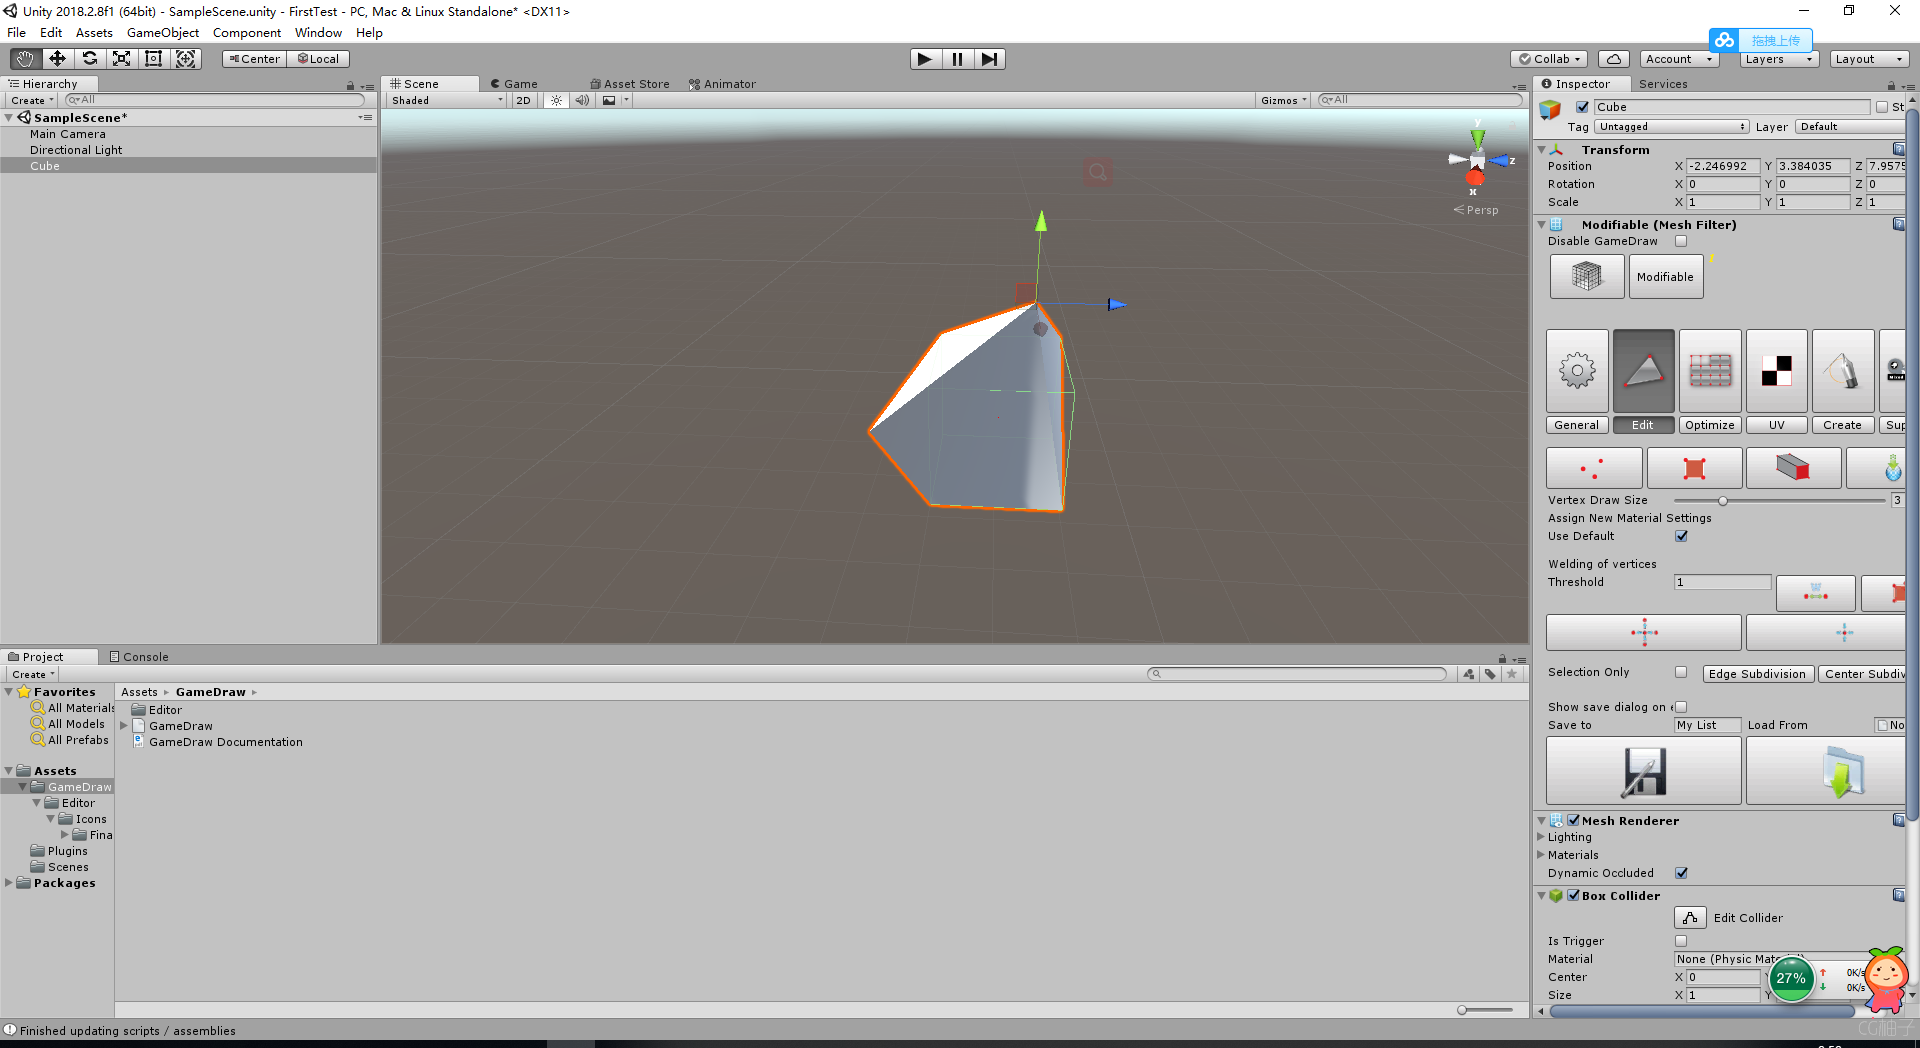The height and width of the screenshot is (1048, 1920).
Task: Open Hierarchy Create dropdown
Action: click(x=33, y=100)
